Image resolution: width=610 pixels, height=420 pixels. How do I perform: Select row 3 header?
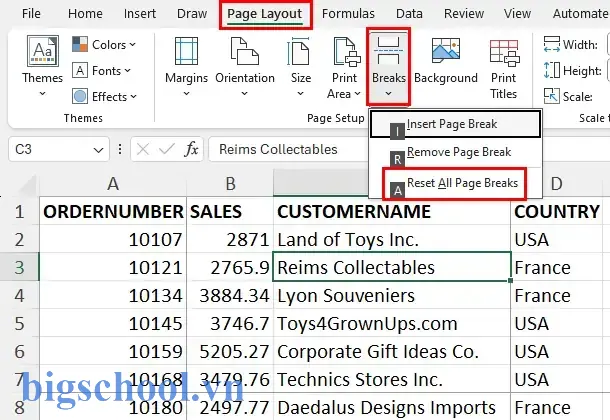click(x=19, y=268)
